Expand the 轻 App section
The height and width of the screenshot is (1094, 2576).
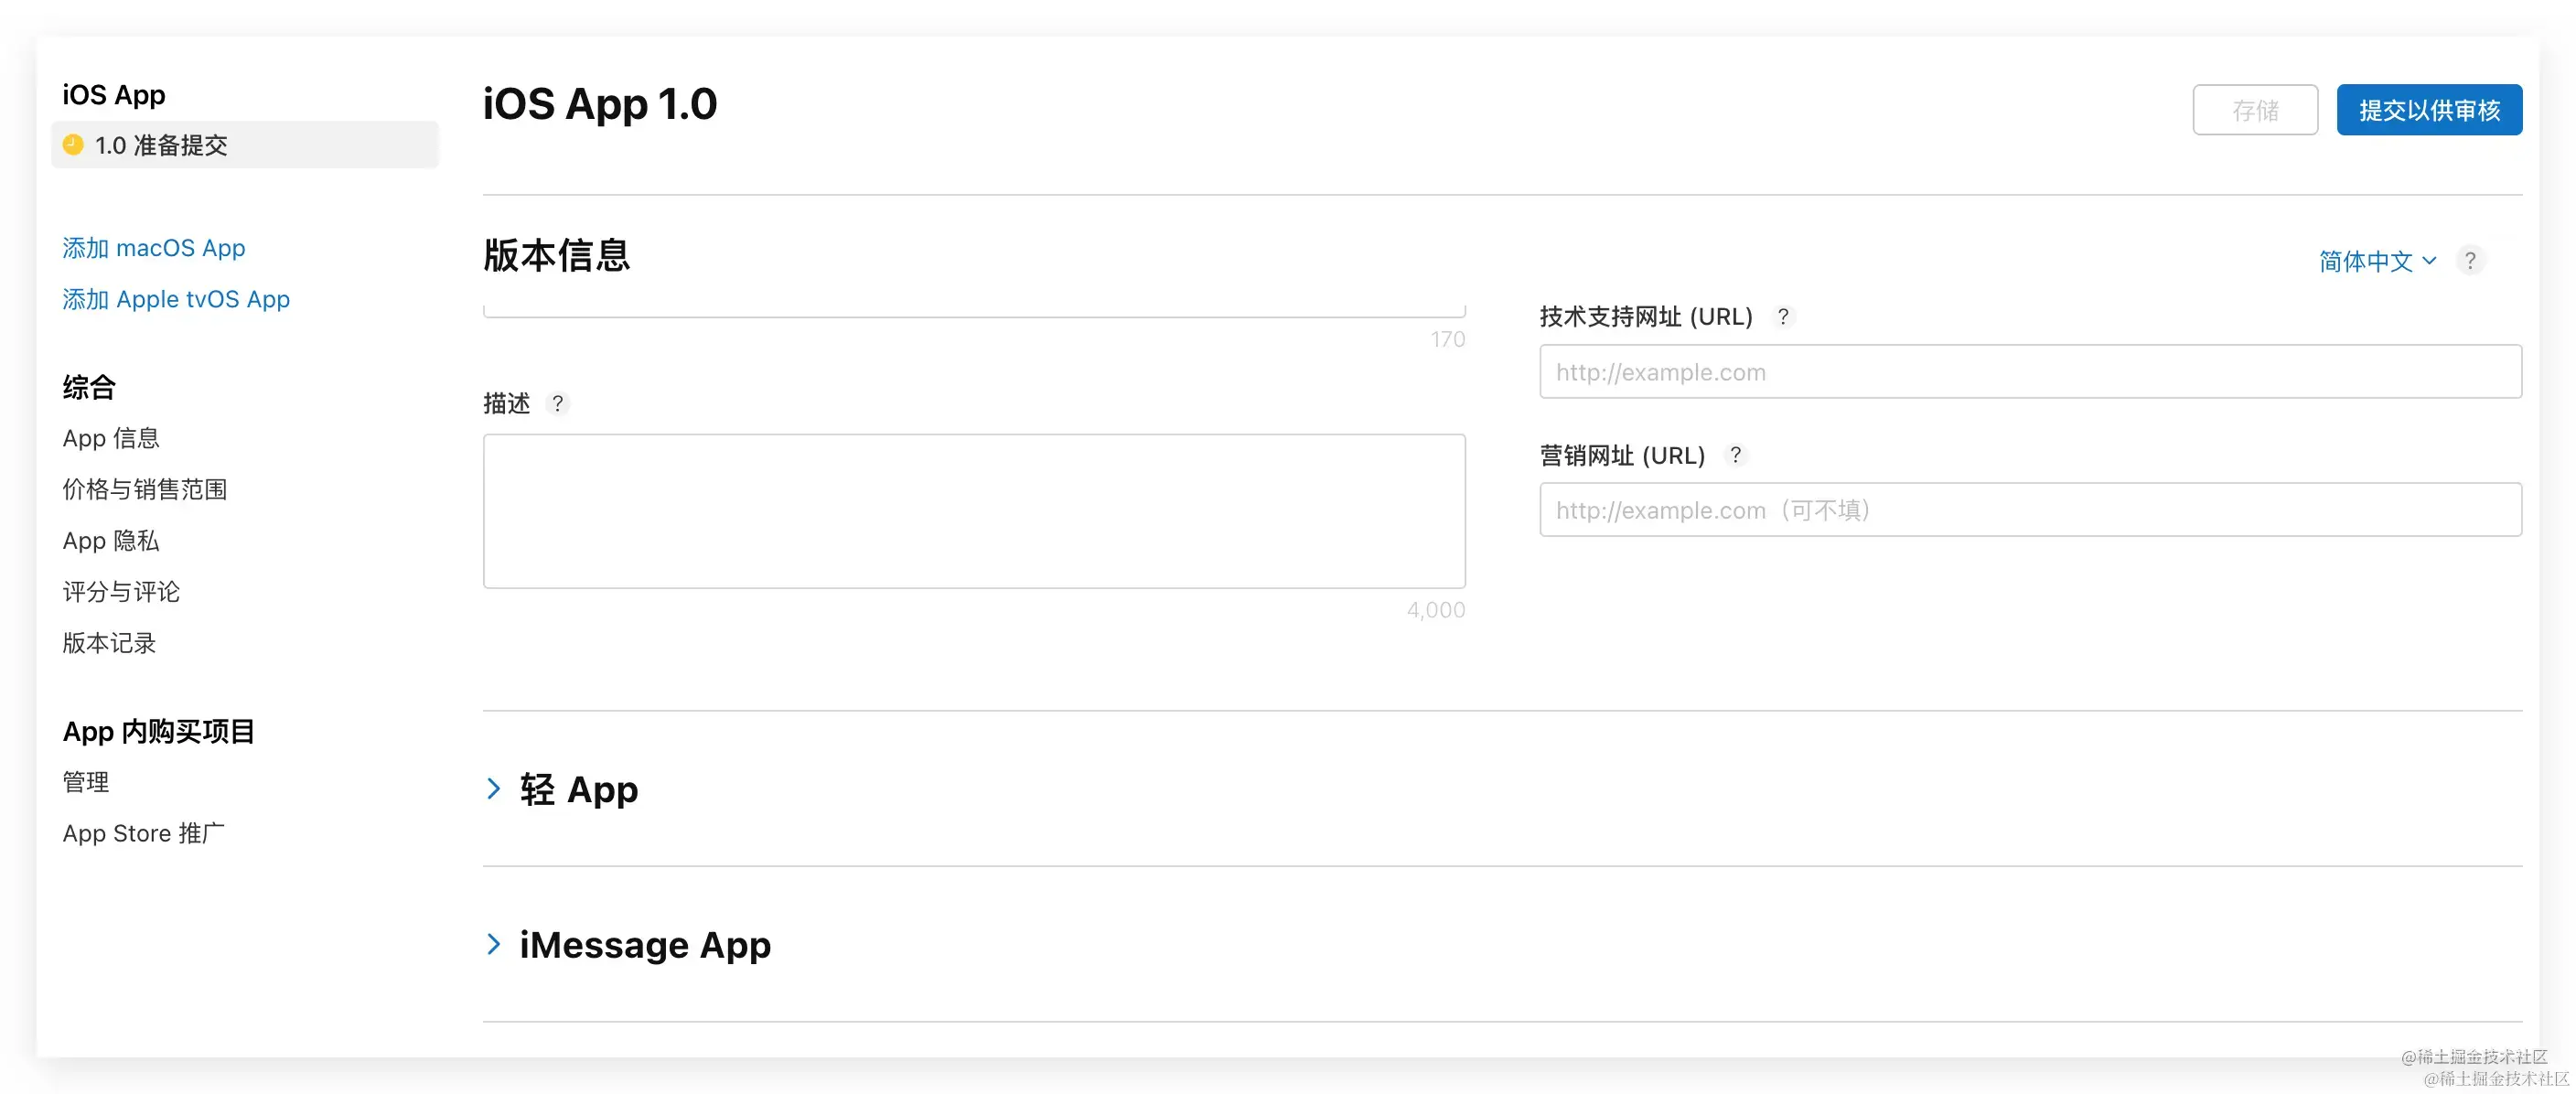tap(494, 789)
